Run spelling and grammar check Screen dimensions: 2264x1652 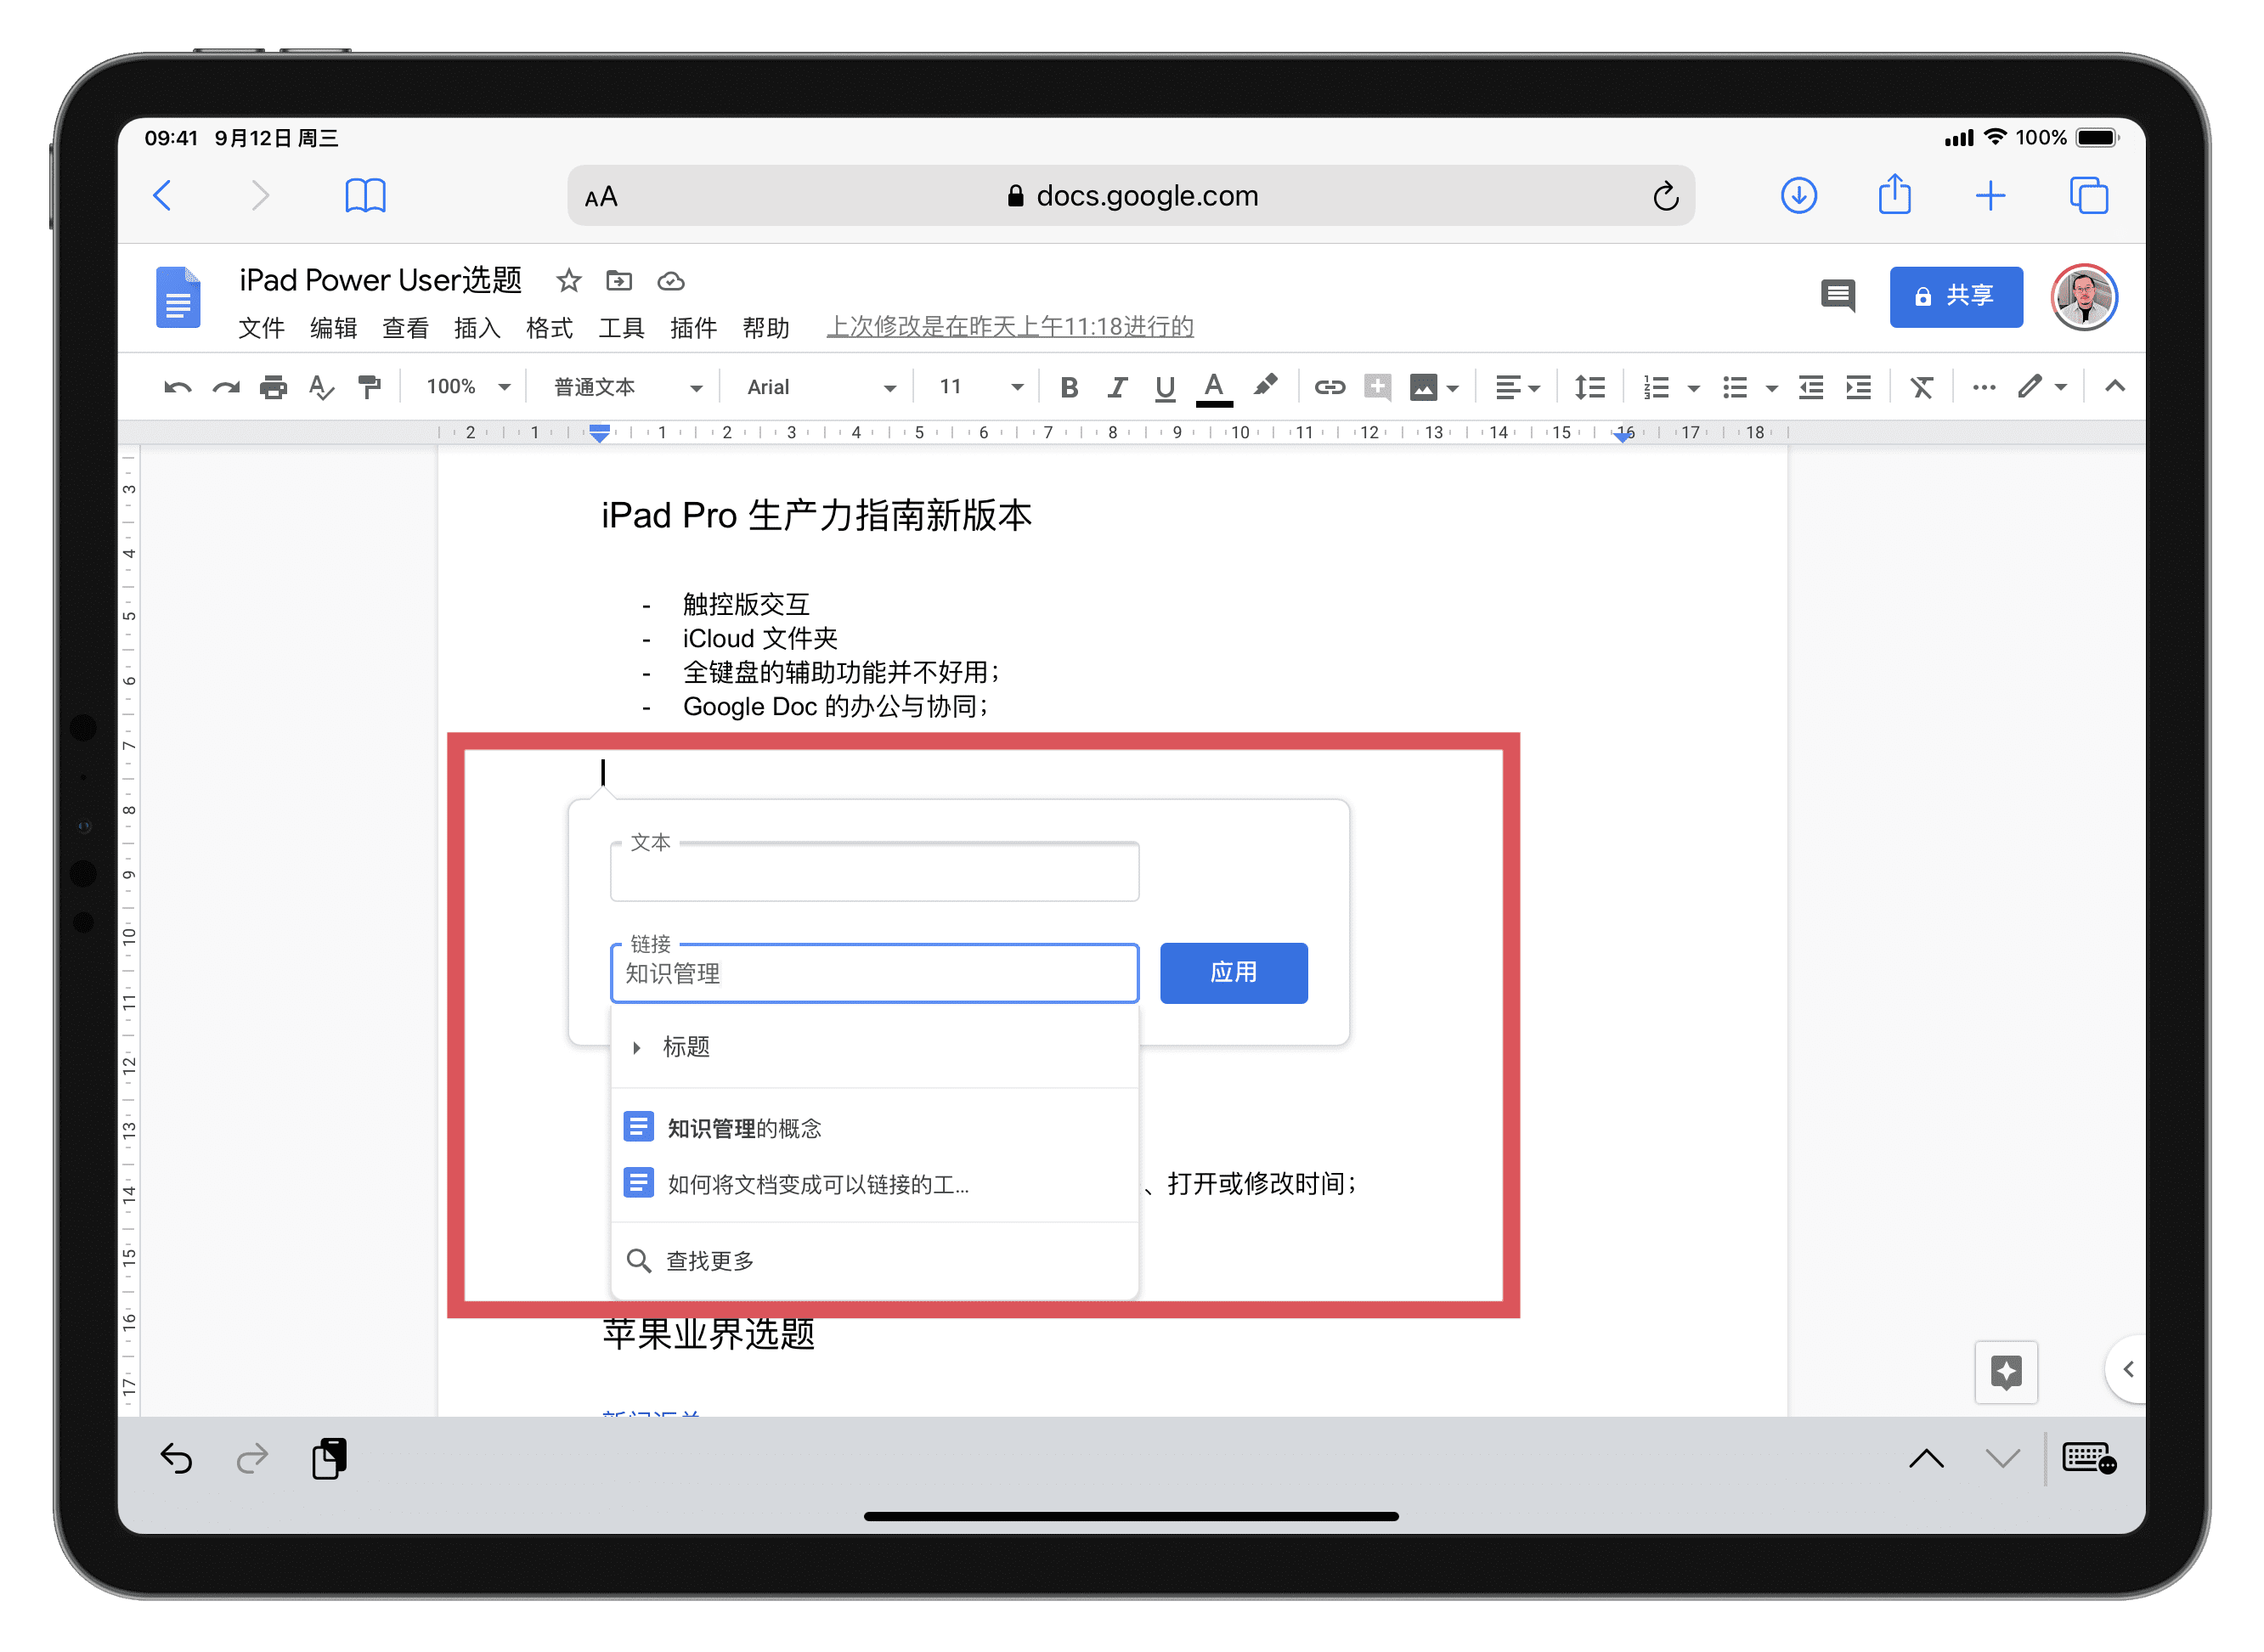[321, 387]
